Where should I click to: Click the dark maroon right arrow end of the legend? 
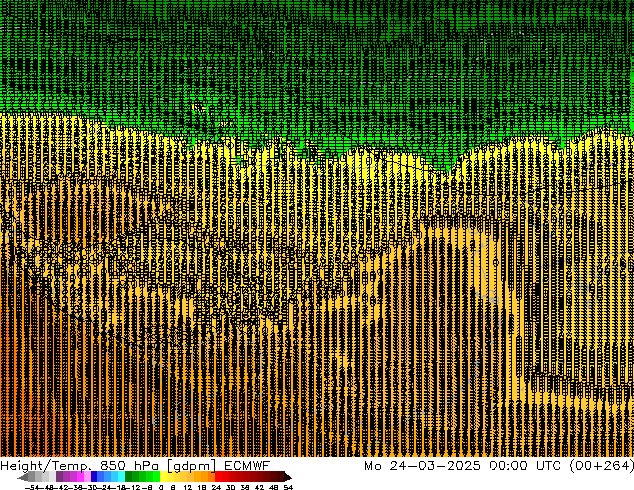[287, 477]
